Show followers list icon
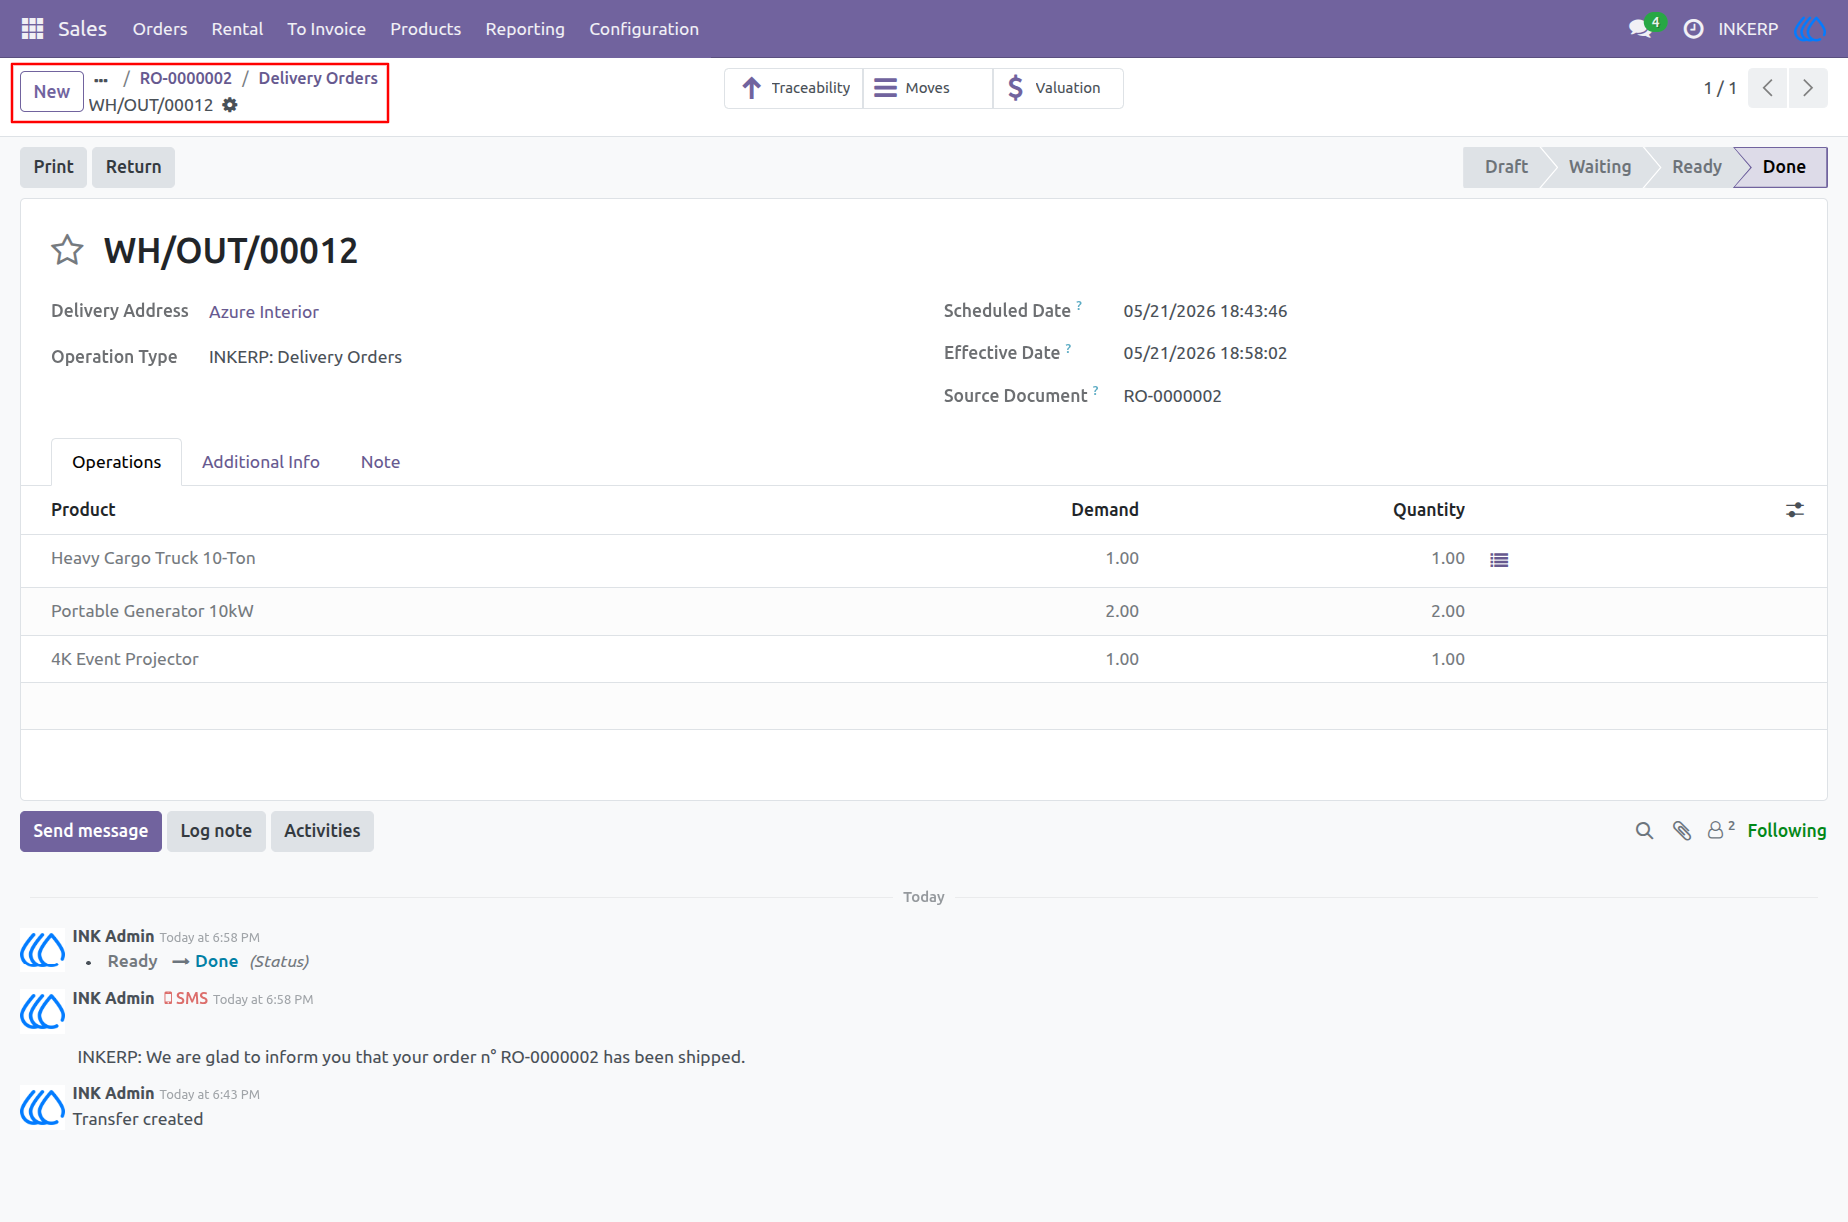The height and width of the screenshot is (1222, 1848). coord(1720,830)
